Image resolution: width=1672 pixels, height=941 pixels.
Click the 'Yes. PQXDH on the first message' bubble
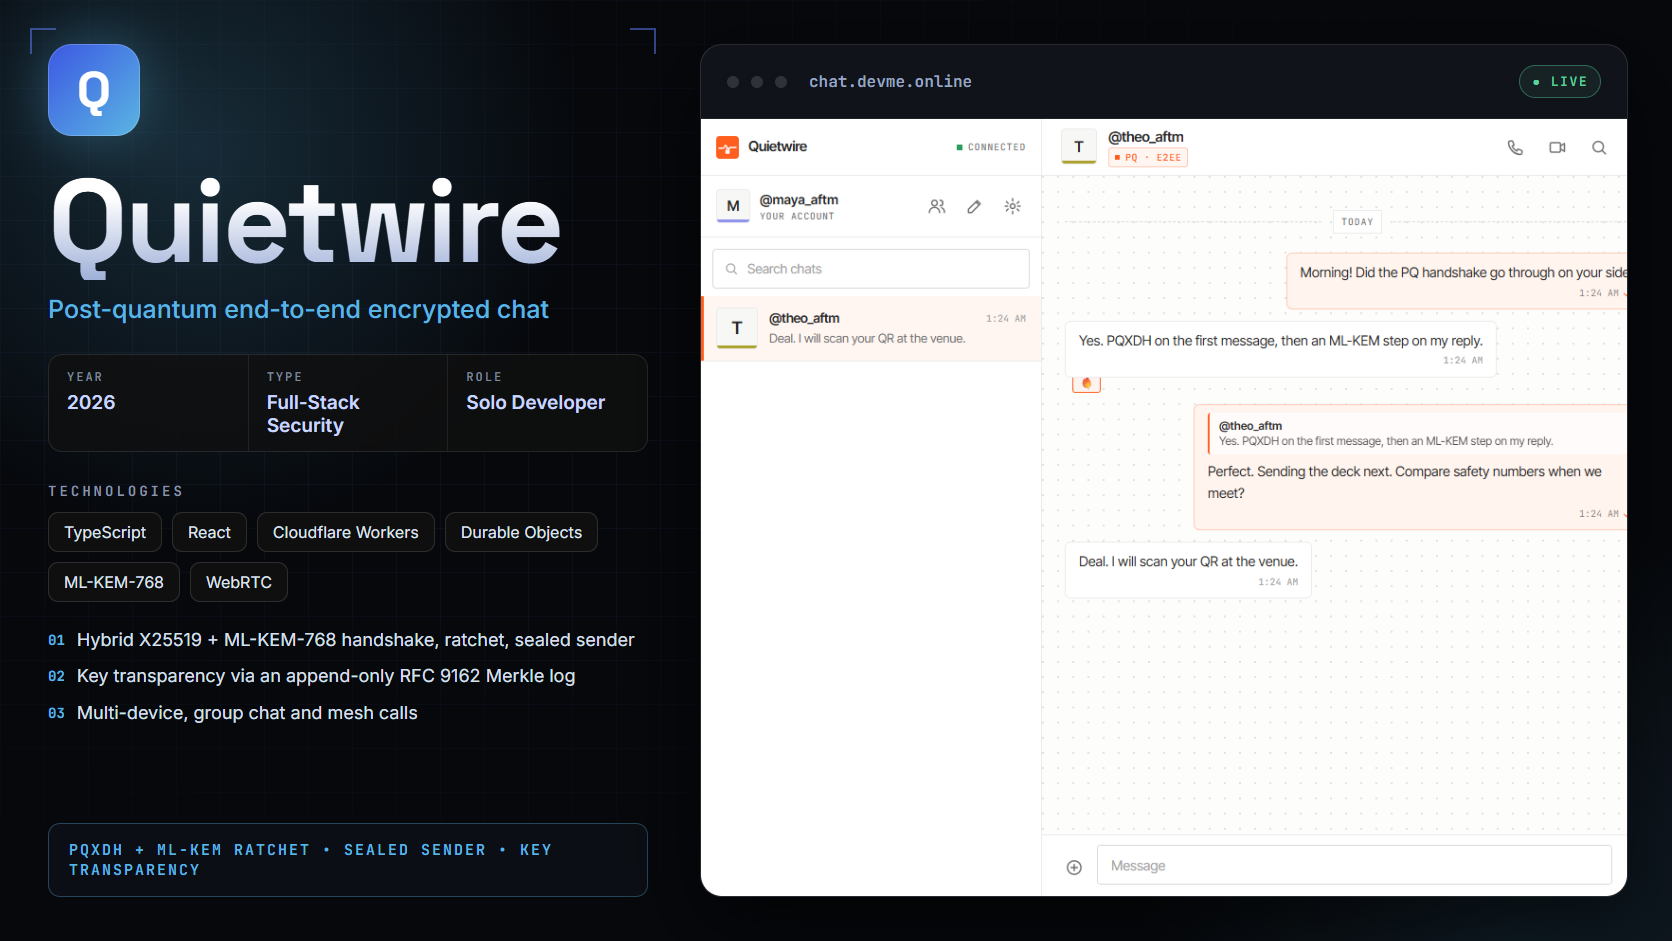[x=1281, y=349]
